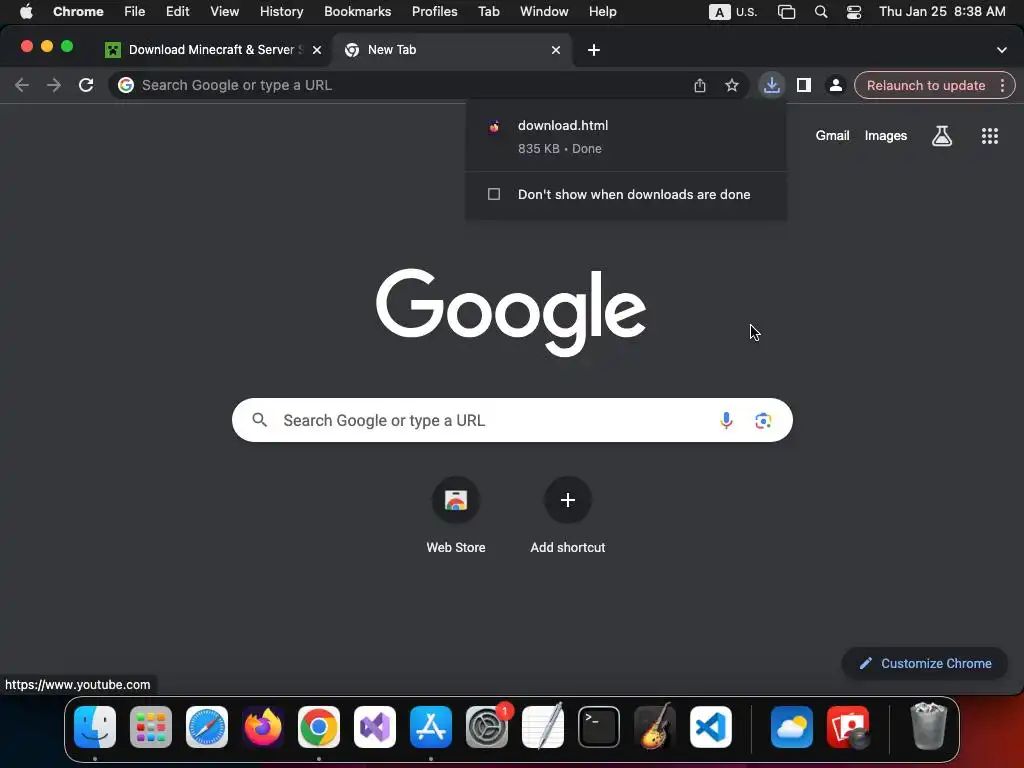Image resolution: width=1024 pixels, height=768 pixels.
Task: Open download.html from downloads list
Action: point(625,136)
